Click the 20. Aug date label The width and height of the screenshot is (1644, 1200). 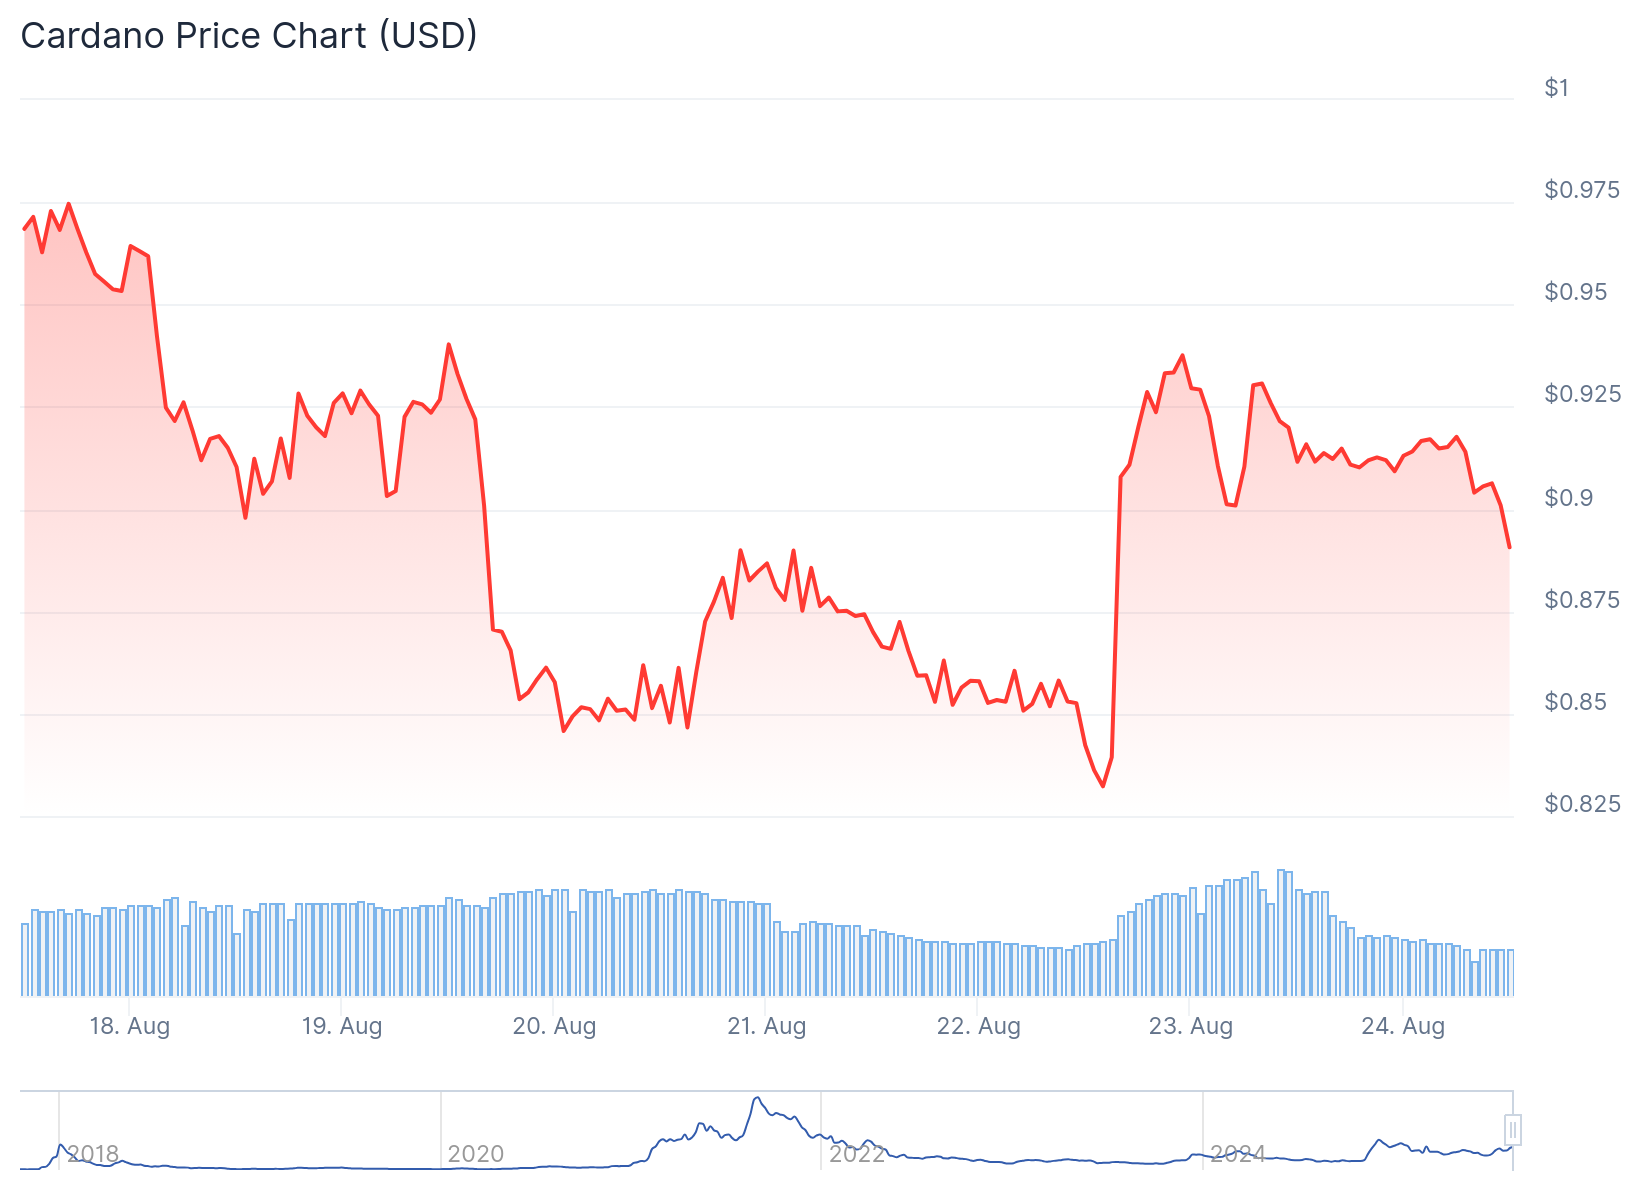554,1026
